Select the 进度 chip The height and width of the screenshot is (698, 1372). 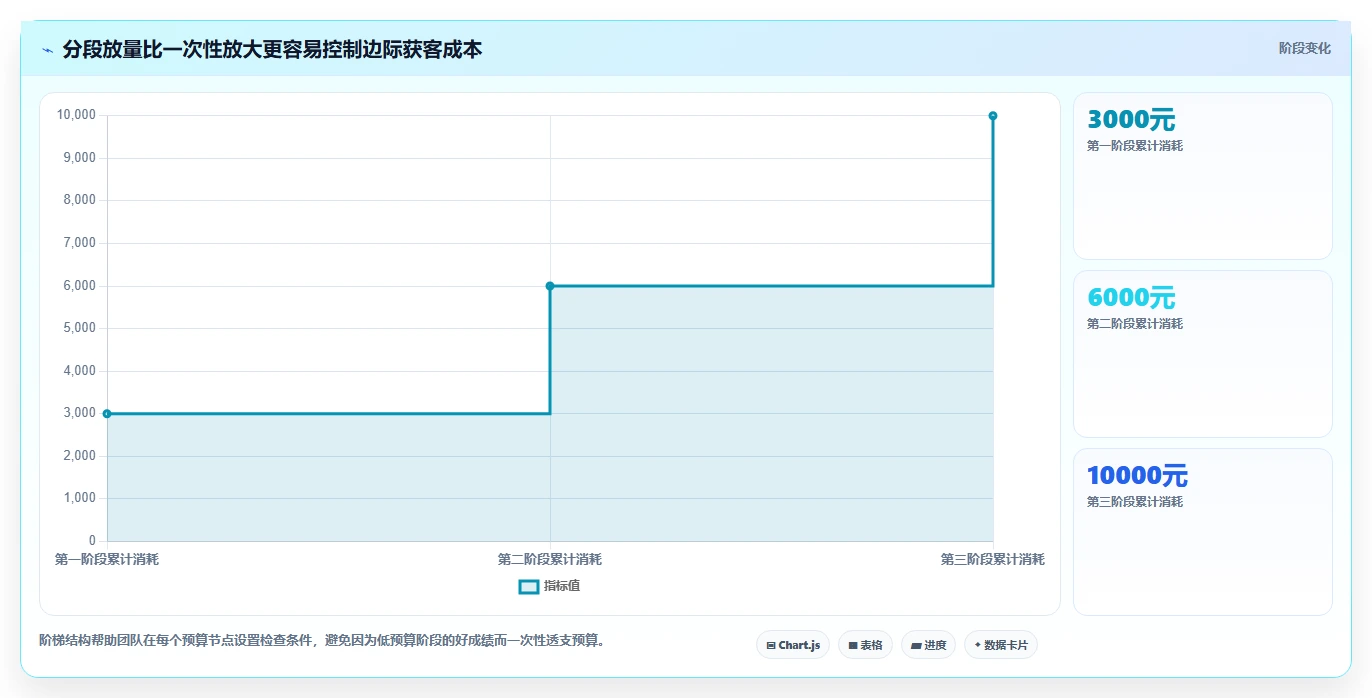(x=928, y=645)
